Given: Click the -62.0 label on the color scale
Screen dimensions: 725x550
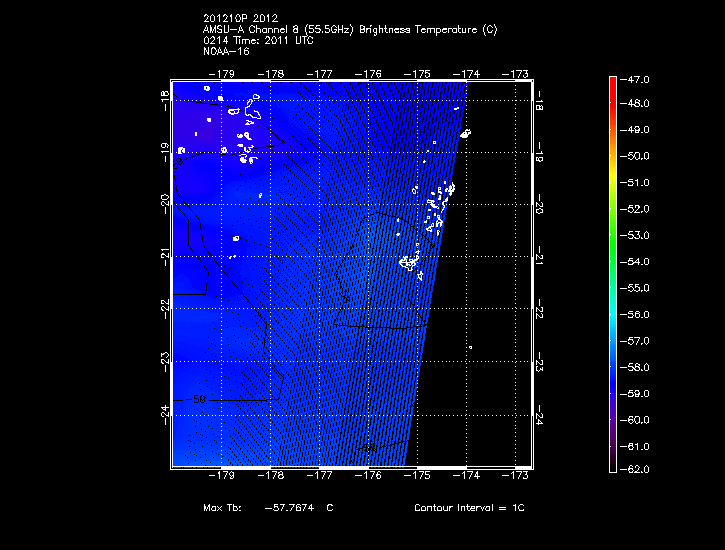Looking at the screenshot, I should coord(639,469).
